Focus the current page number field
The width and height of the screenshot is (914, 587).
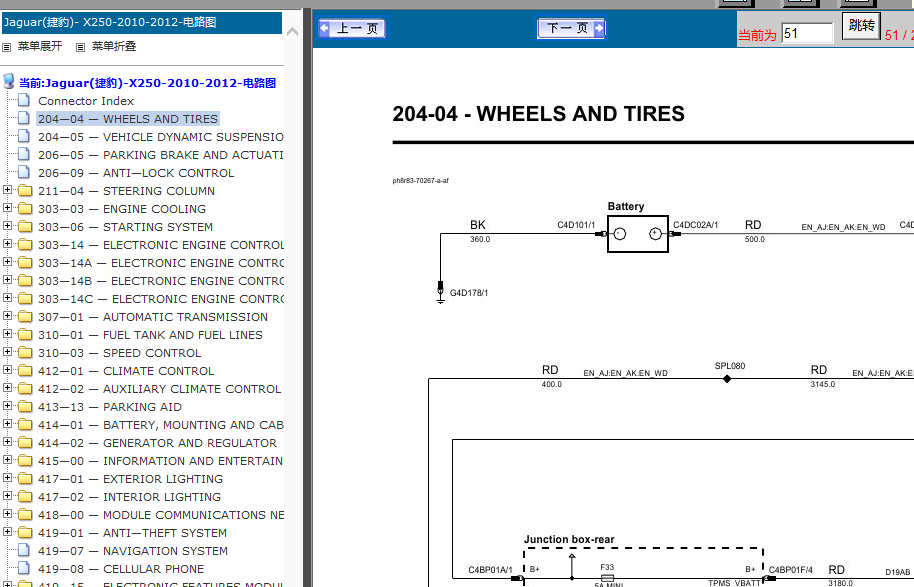807,33
